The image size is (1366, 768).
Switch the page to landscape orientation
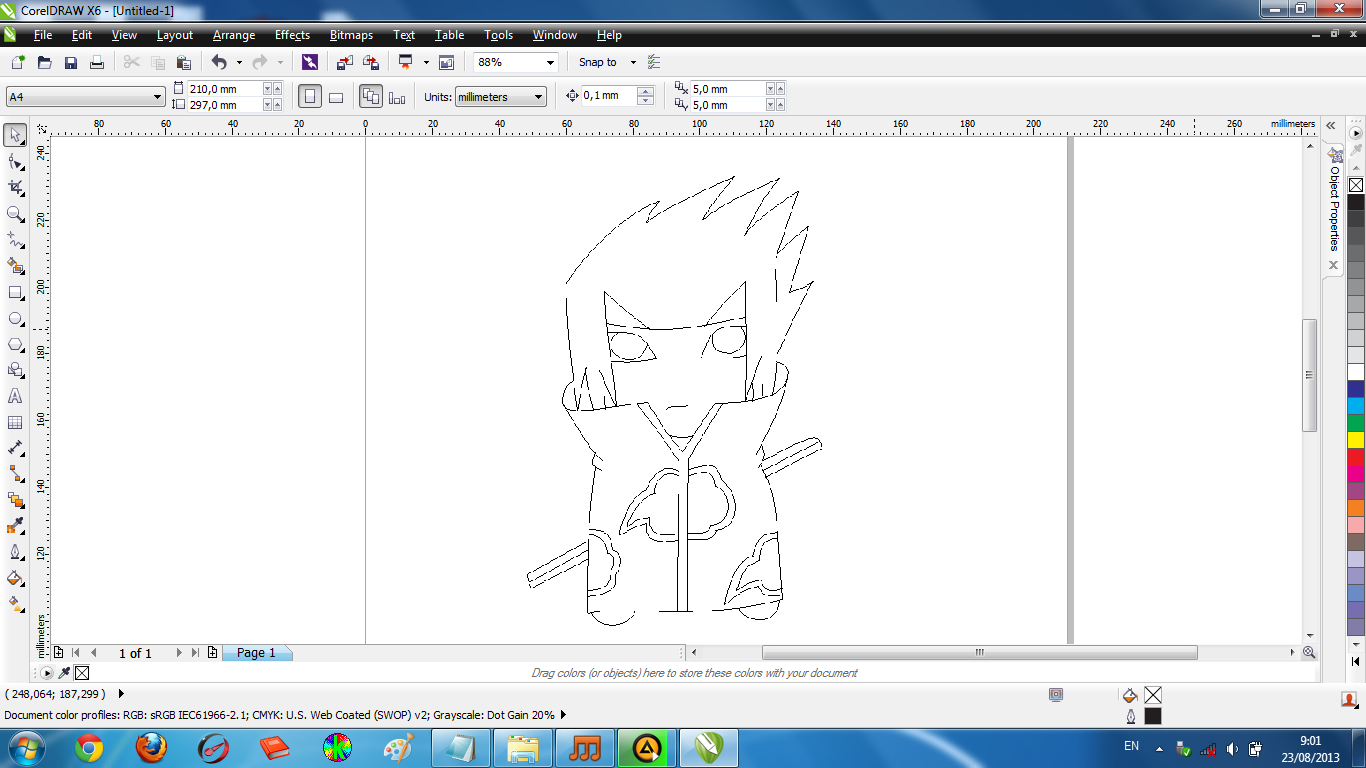click(336, 97)
